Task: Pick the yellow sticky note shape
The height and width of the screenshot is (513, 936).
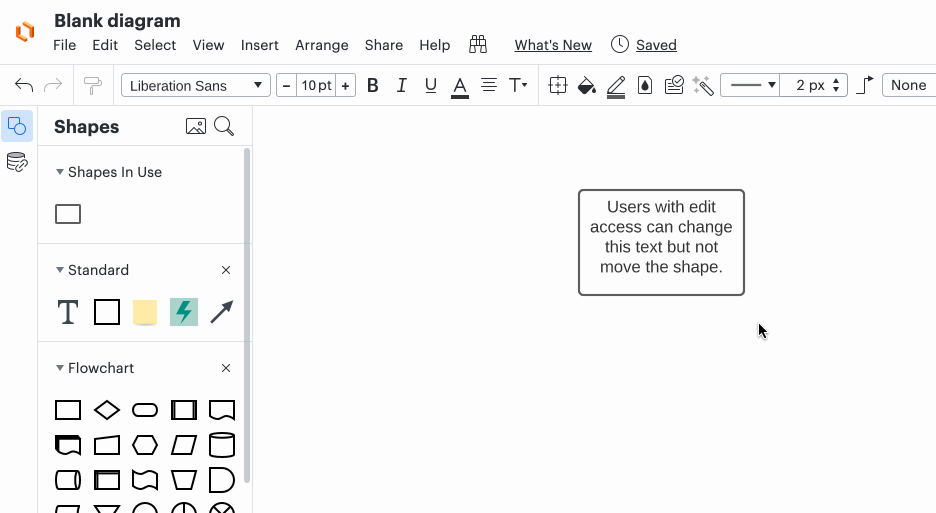Action: point(145,312)
